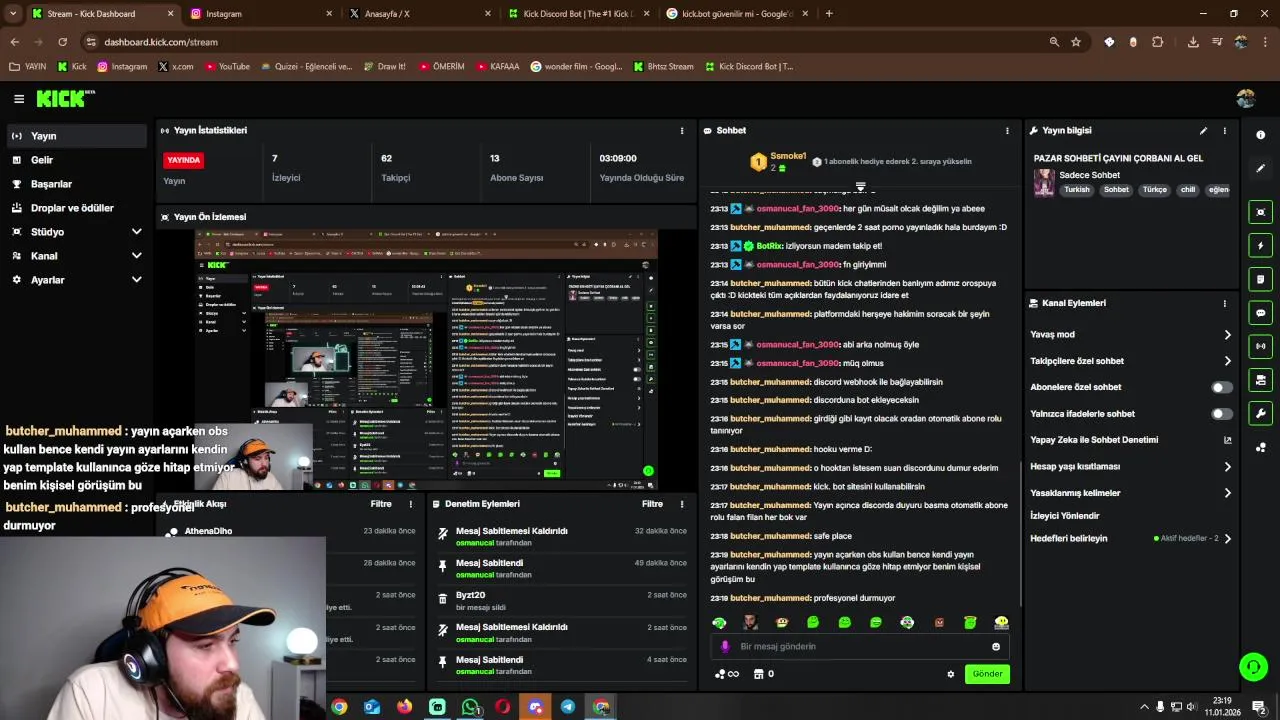Open WhatsApp from the taskbar
1280x720 pixels.
pos(470,707)
